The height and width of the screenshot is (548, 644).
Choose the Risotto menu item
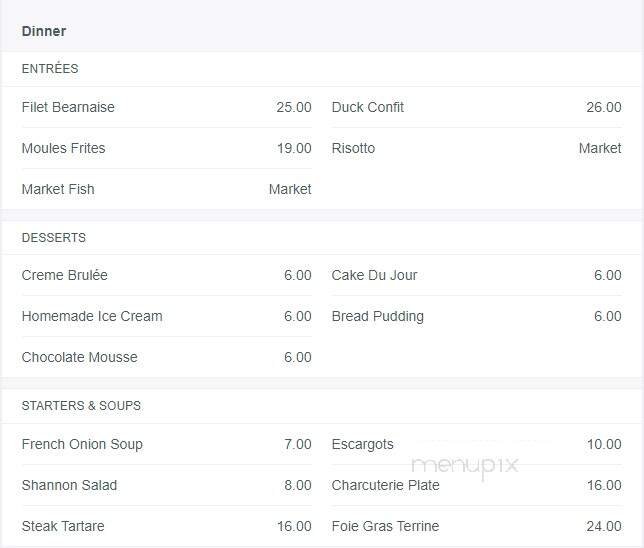(353, 148)
